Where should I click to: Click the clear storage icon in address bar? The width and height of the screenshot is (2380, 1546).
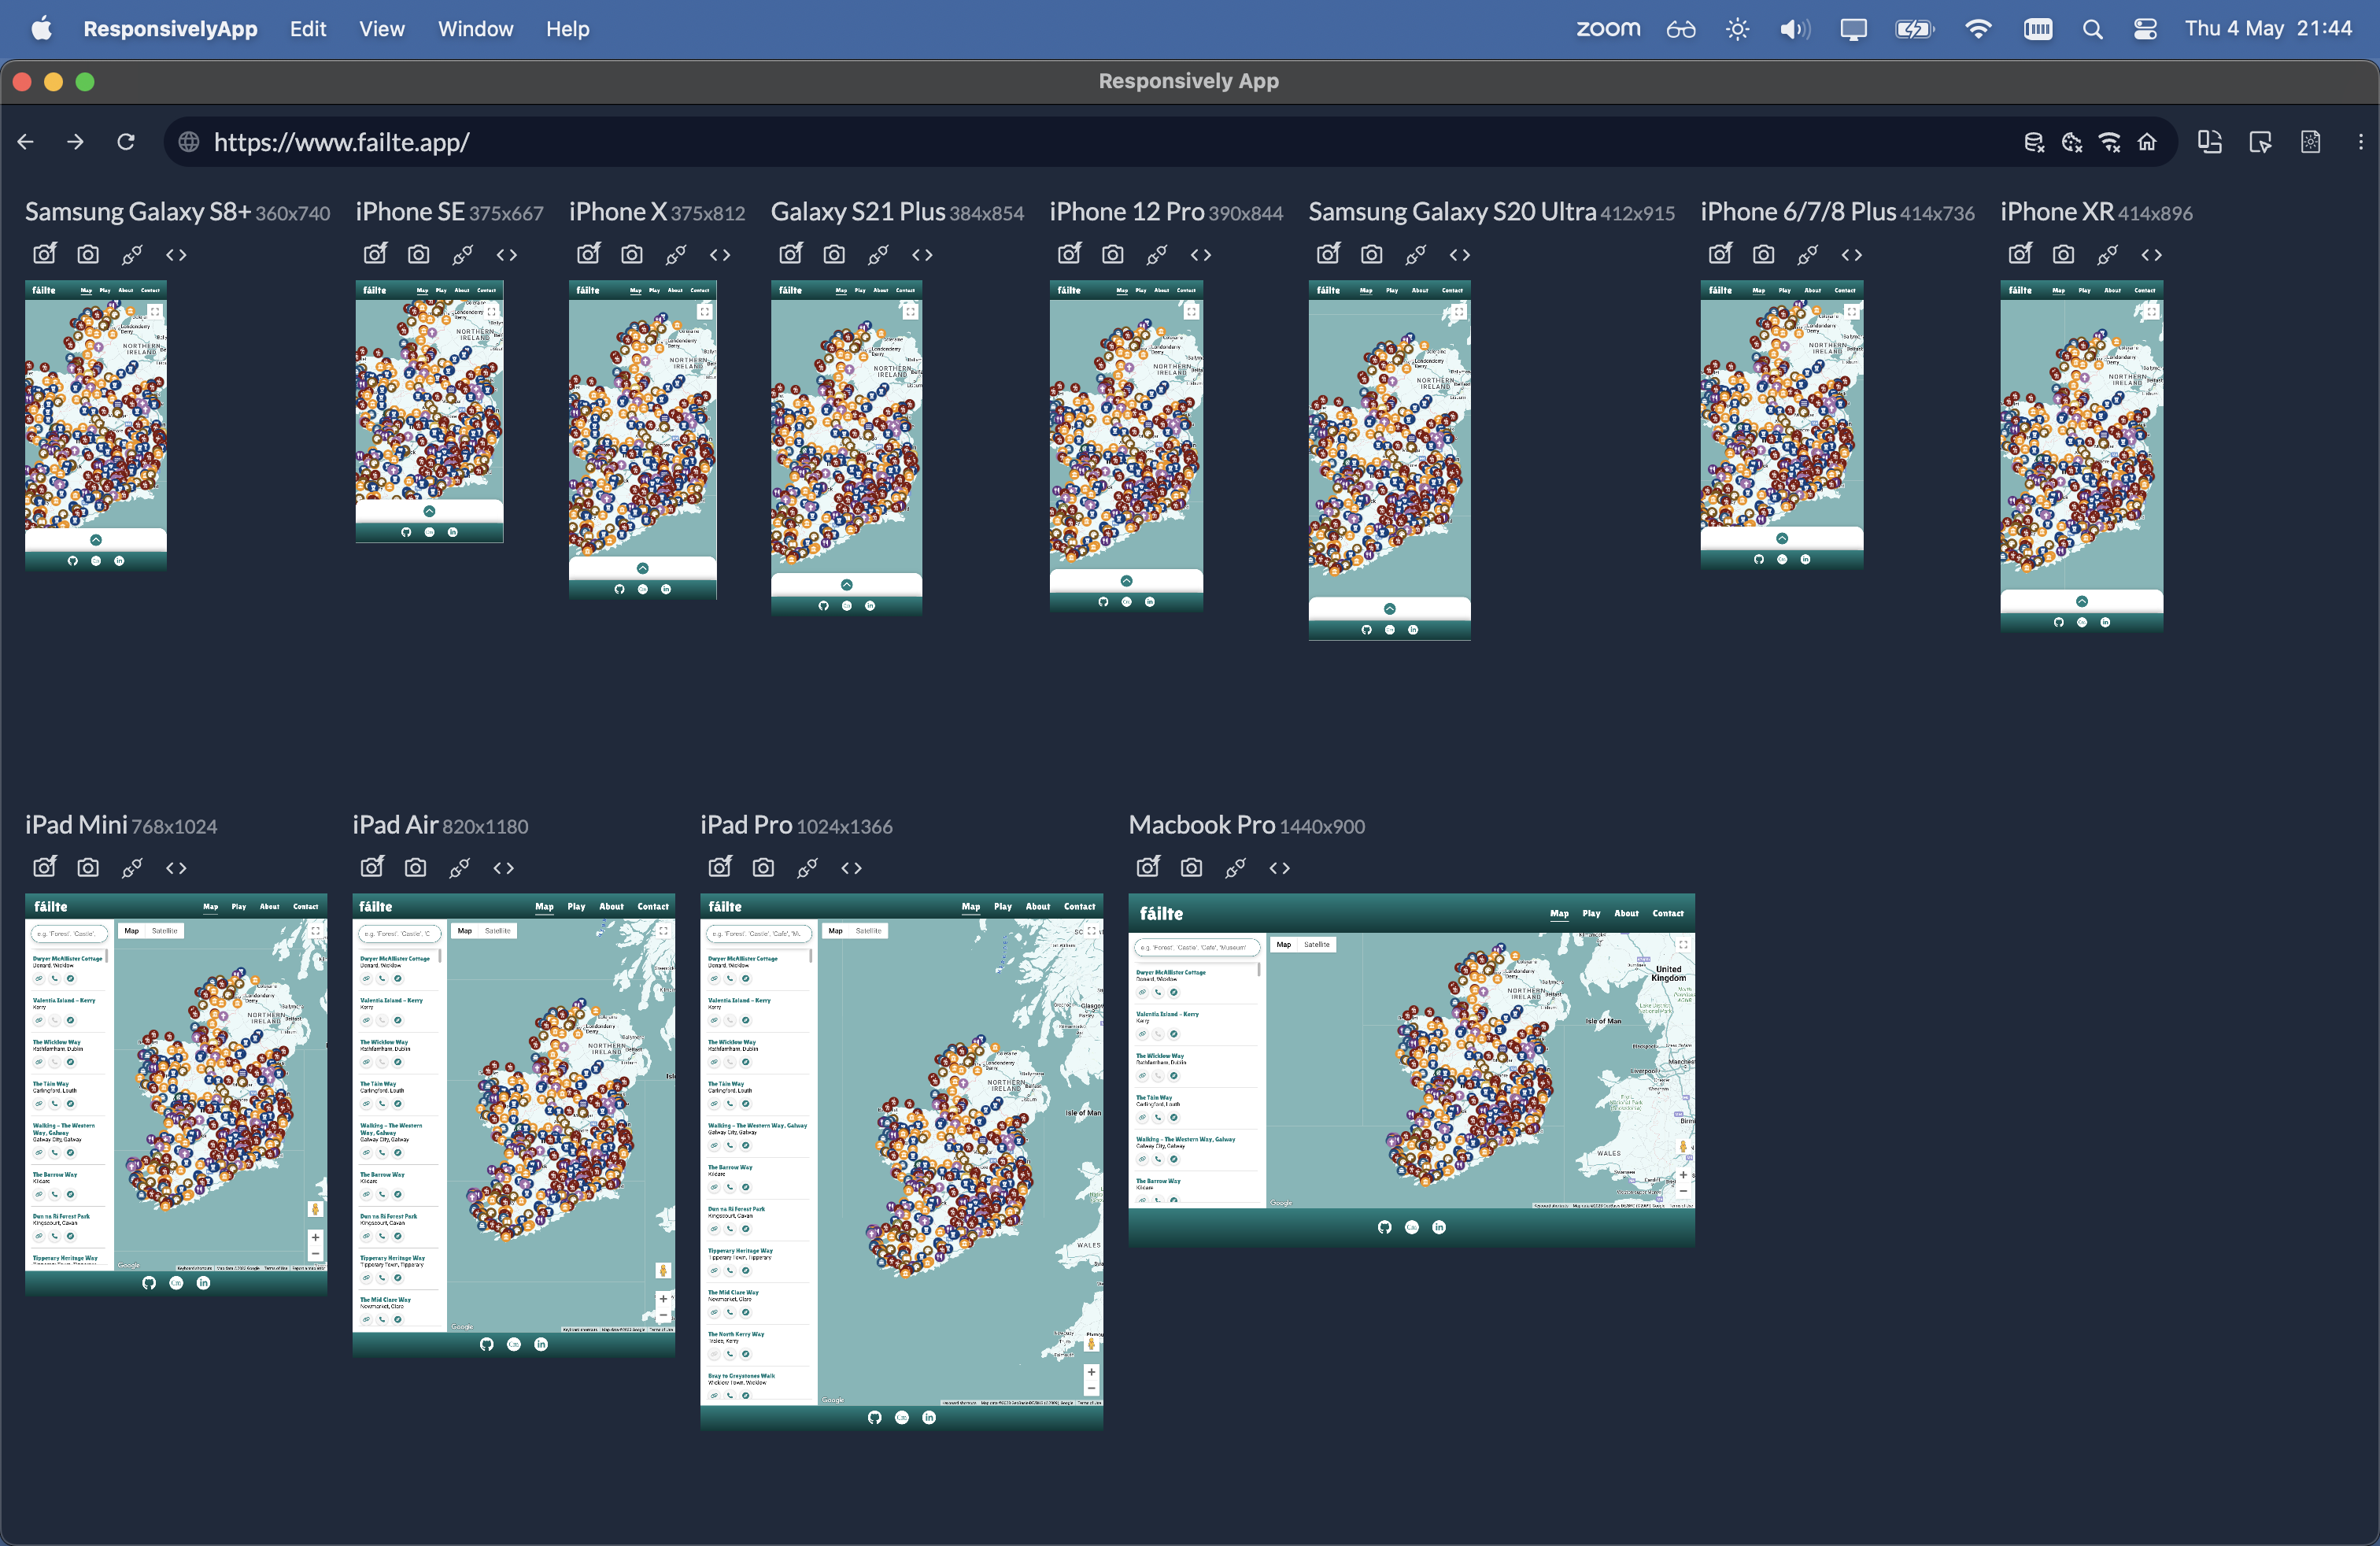[x=2033, y=142]
